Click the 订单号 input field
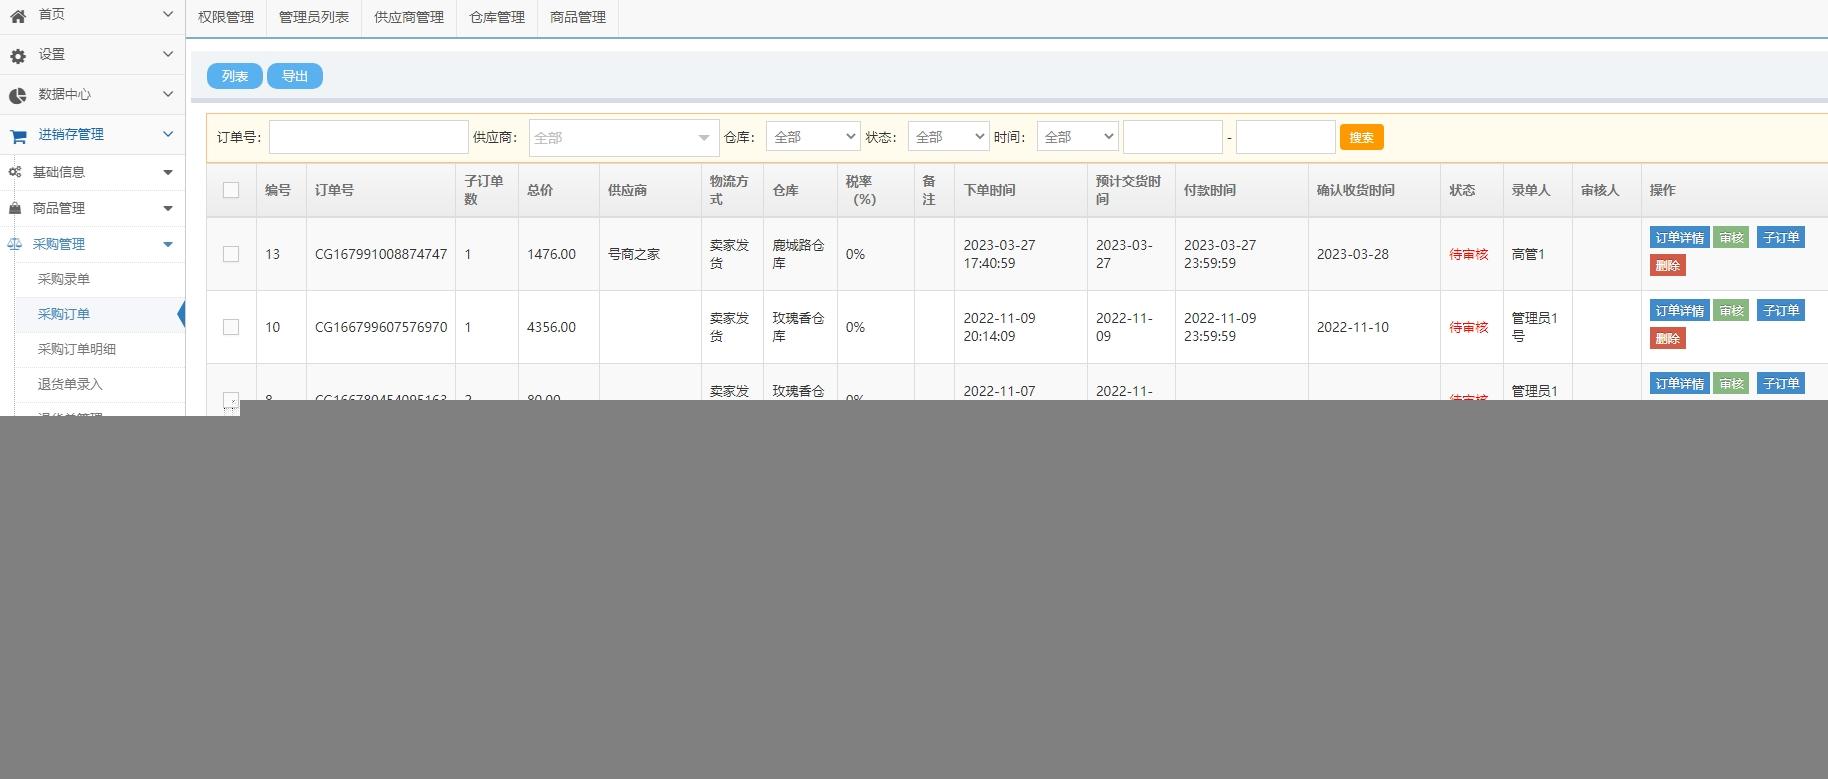Viewport: 1828px width, 779px height. coord(368,137)
